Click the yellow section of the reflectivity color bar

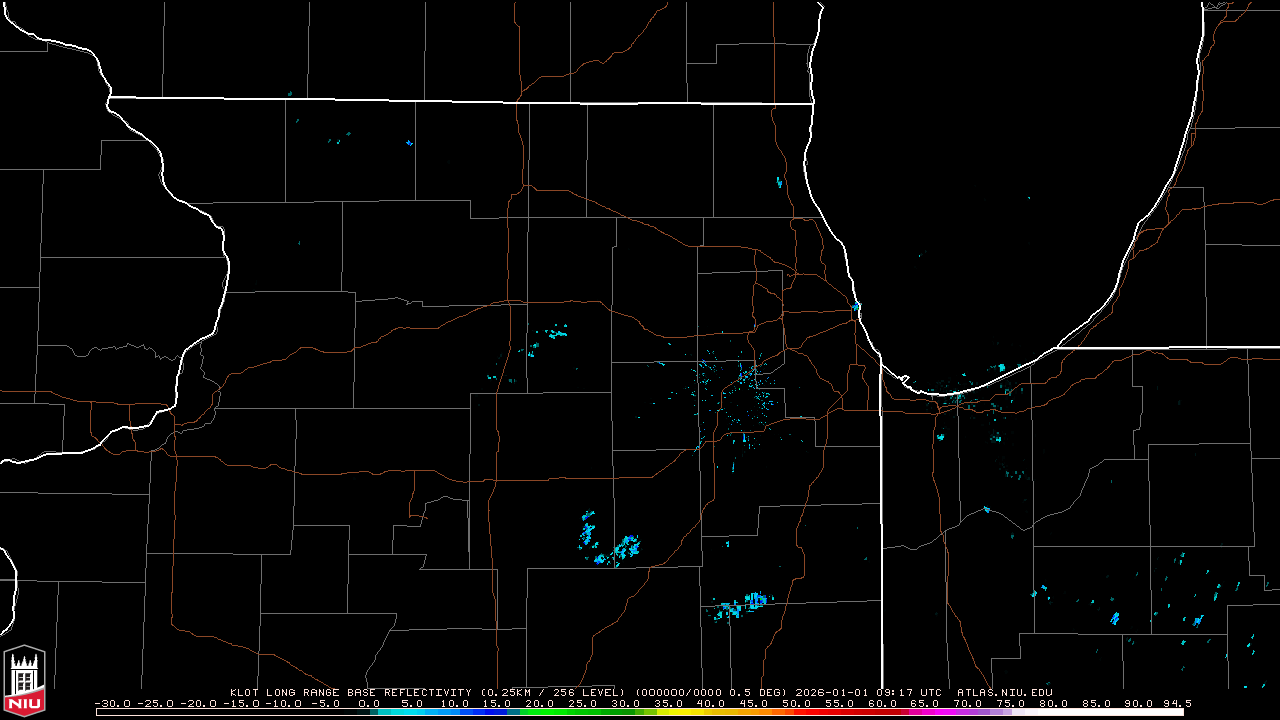click(x=690, y=712)
